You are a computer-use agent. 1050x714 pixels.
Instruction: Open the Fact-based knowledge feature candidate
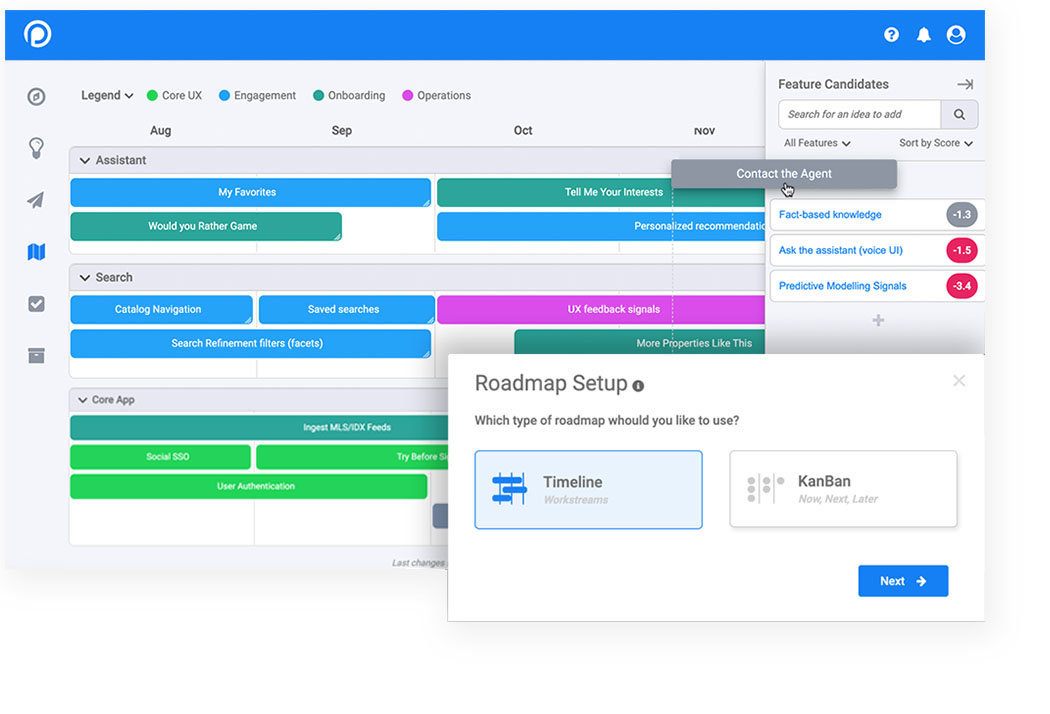point(862,214)
